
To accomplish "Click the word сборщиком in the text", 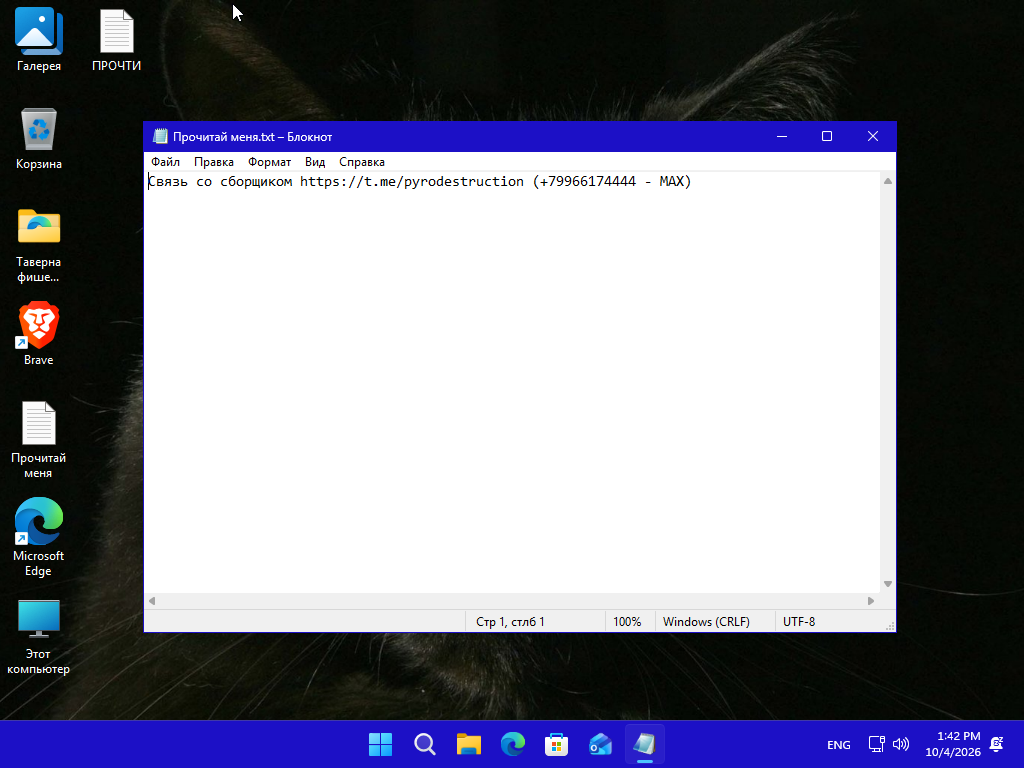I will (x=256, y=182).
